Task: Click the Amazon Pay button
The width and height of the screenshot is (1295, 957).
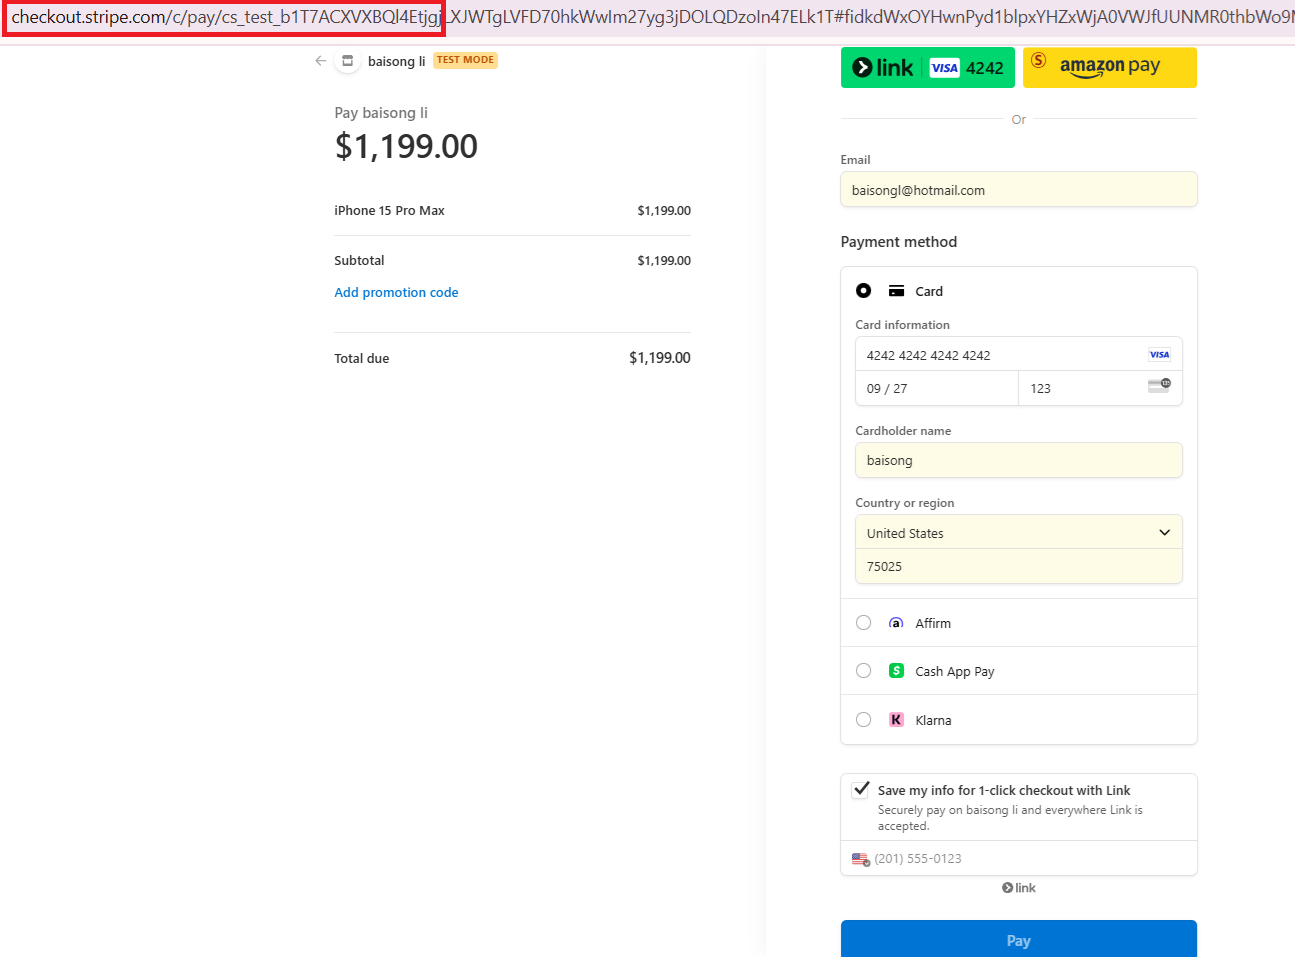Action: tap(1109, 68)
